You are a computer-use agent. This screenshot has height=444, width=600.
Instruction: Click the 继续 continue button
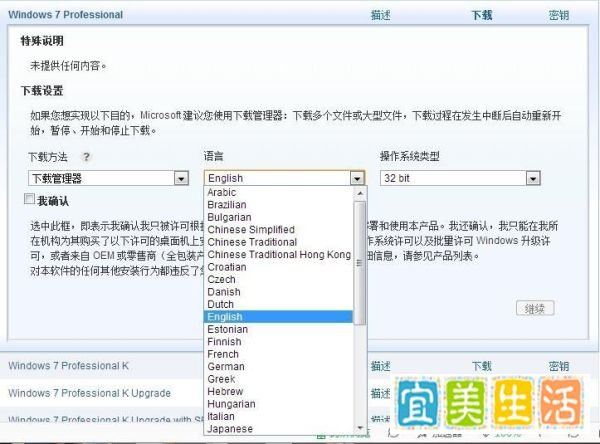(x=535, y=309)
